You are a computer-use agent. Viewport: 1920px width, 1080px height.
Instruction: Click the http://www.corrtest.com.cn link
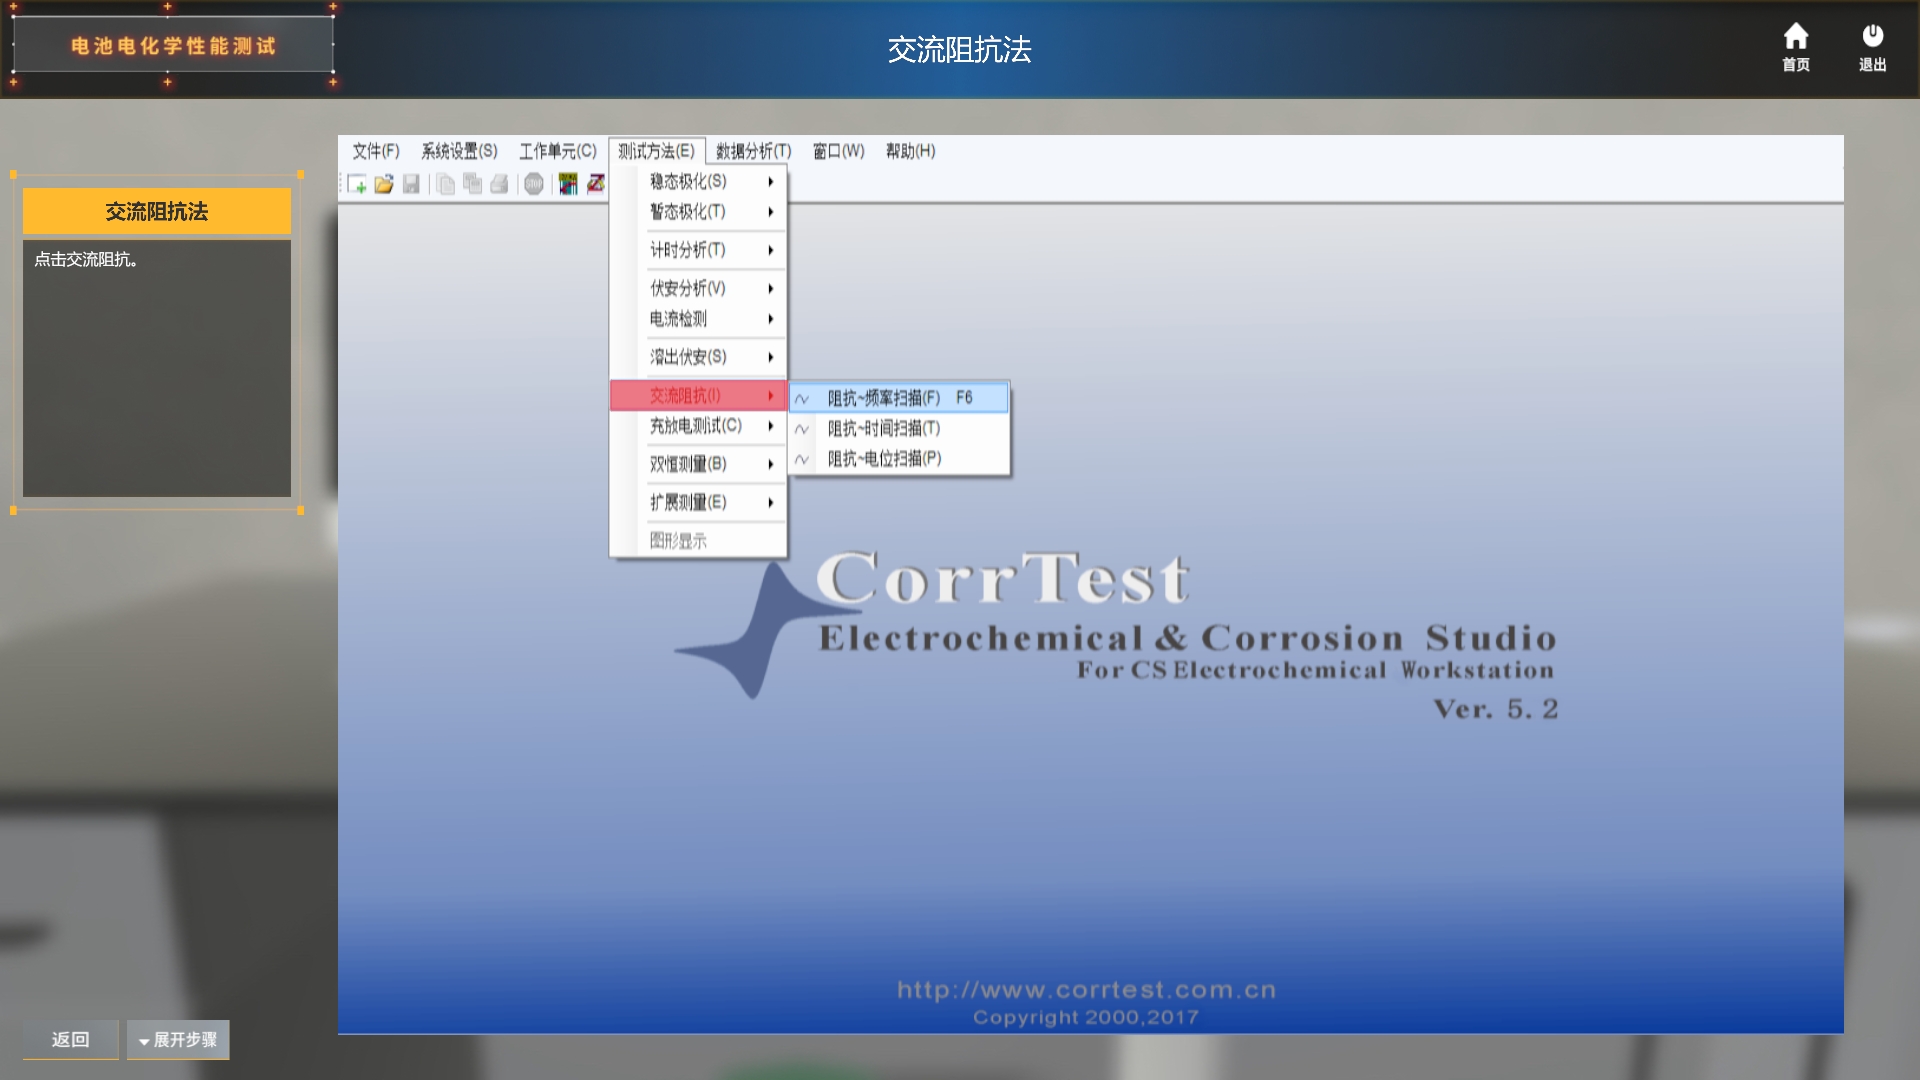tap(1086, 990)
